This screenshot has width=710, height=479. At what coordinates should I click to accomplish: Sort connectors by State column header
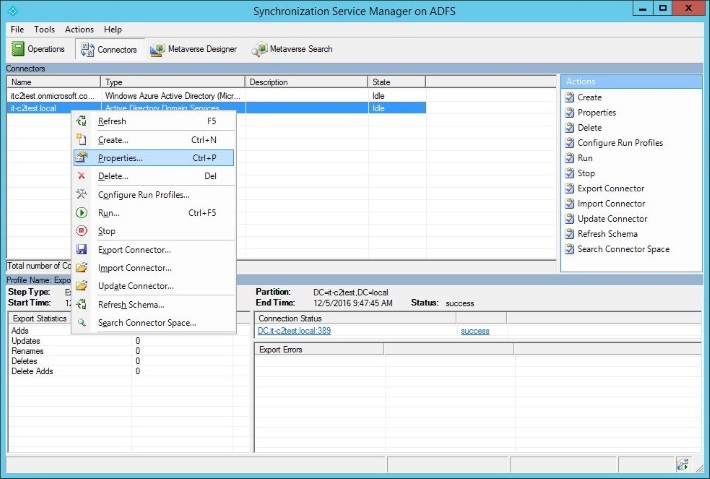(397, 82)
